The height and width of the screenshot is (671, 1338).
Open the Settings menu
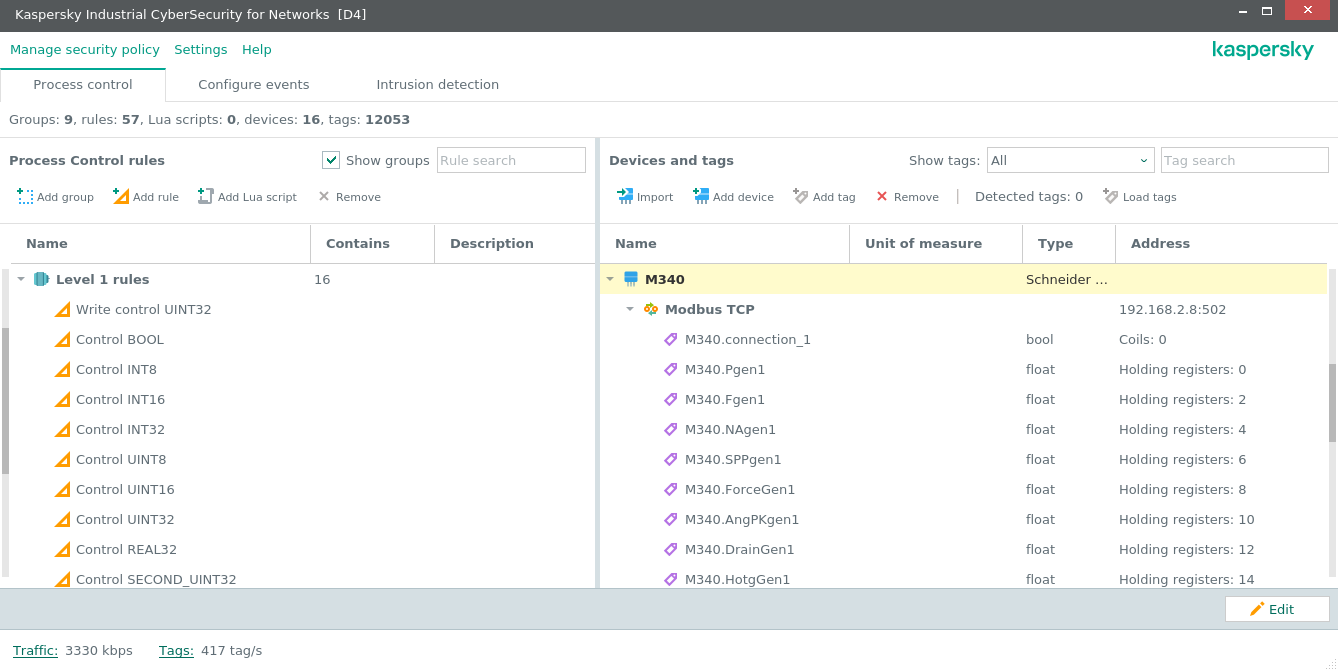coord(201,49)
